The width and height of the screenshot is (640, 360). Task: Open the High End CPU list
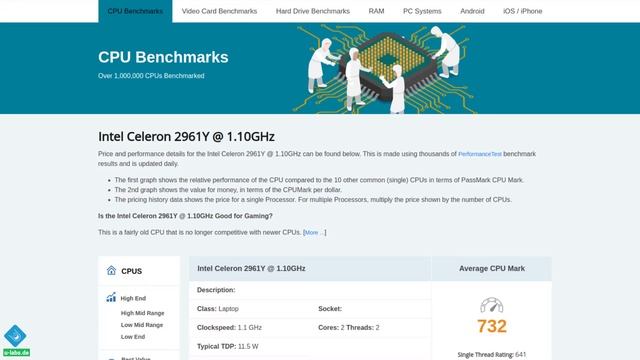133,298
